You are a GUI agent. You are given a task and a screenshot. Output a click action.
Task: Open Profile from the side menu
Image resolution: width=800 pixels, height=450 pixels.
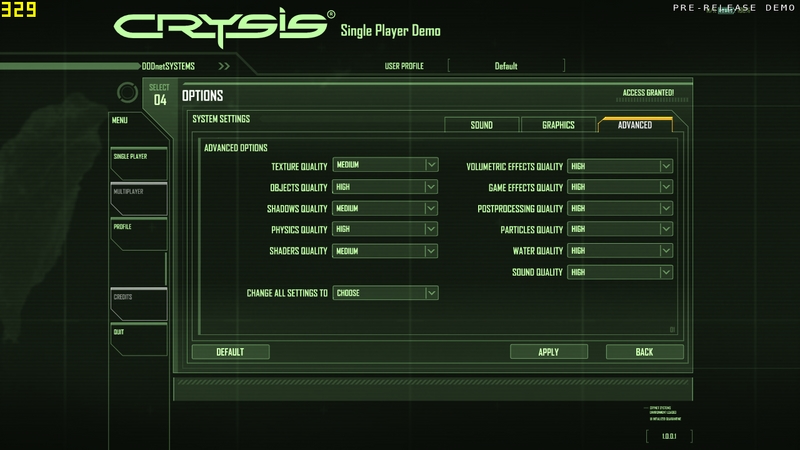coord(139,234)
